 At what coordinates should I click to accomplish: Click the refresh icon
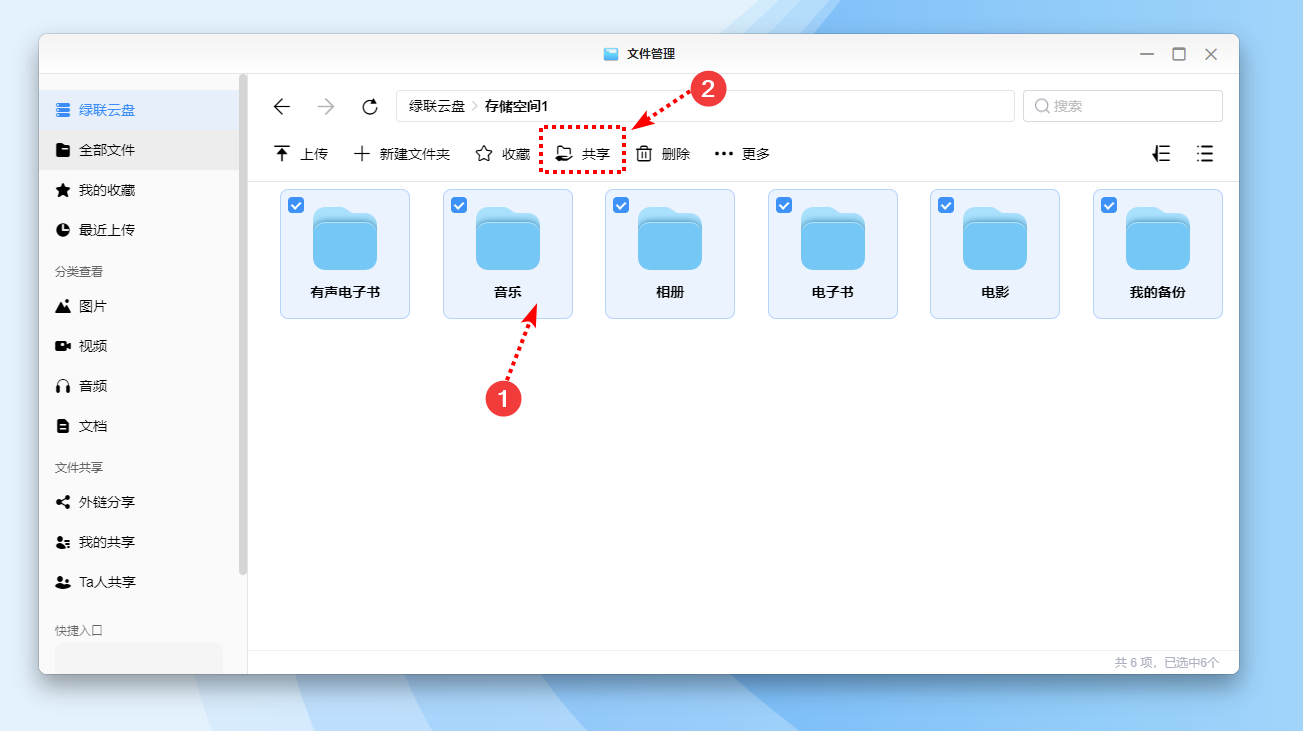point(370,107)
